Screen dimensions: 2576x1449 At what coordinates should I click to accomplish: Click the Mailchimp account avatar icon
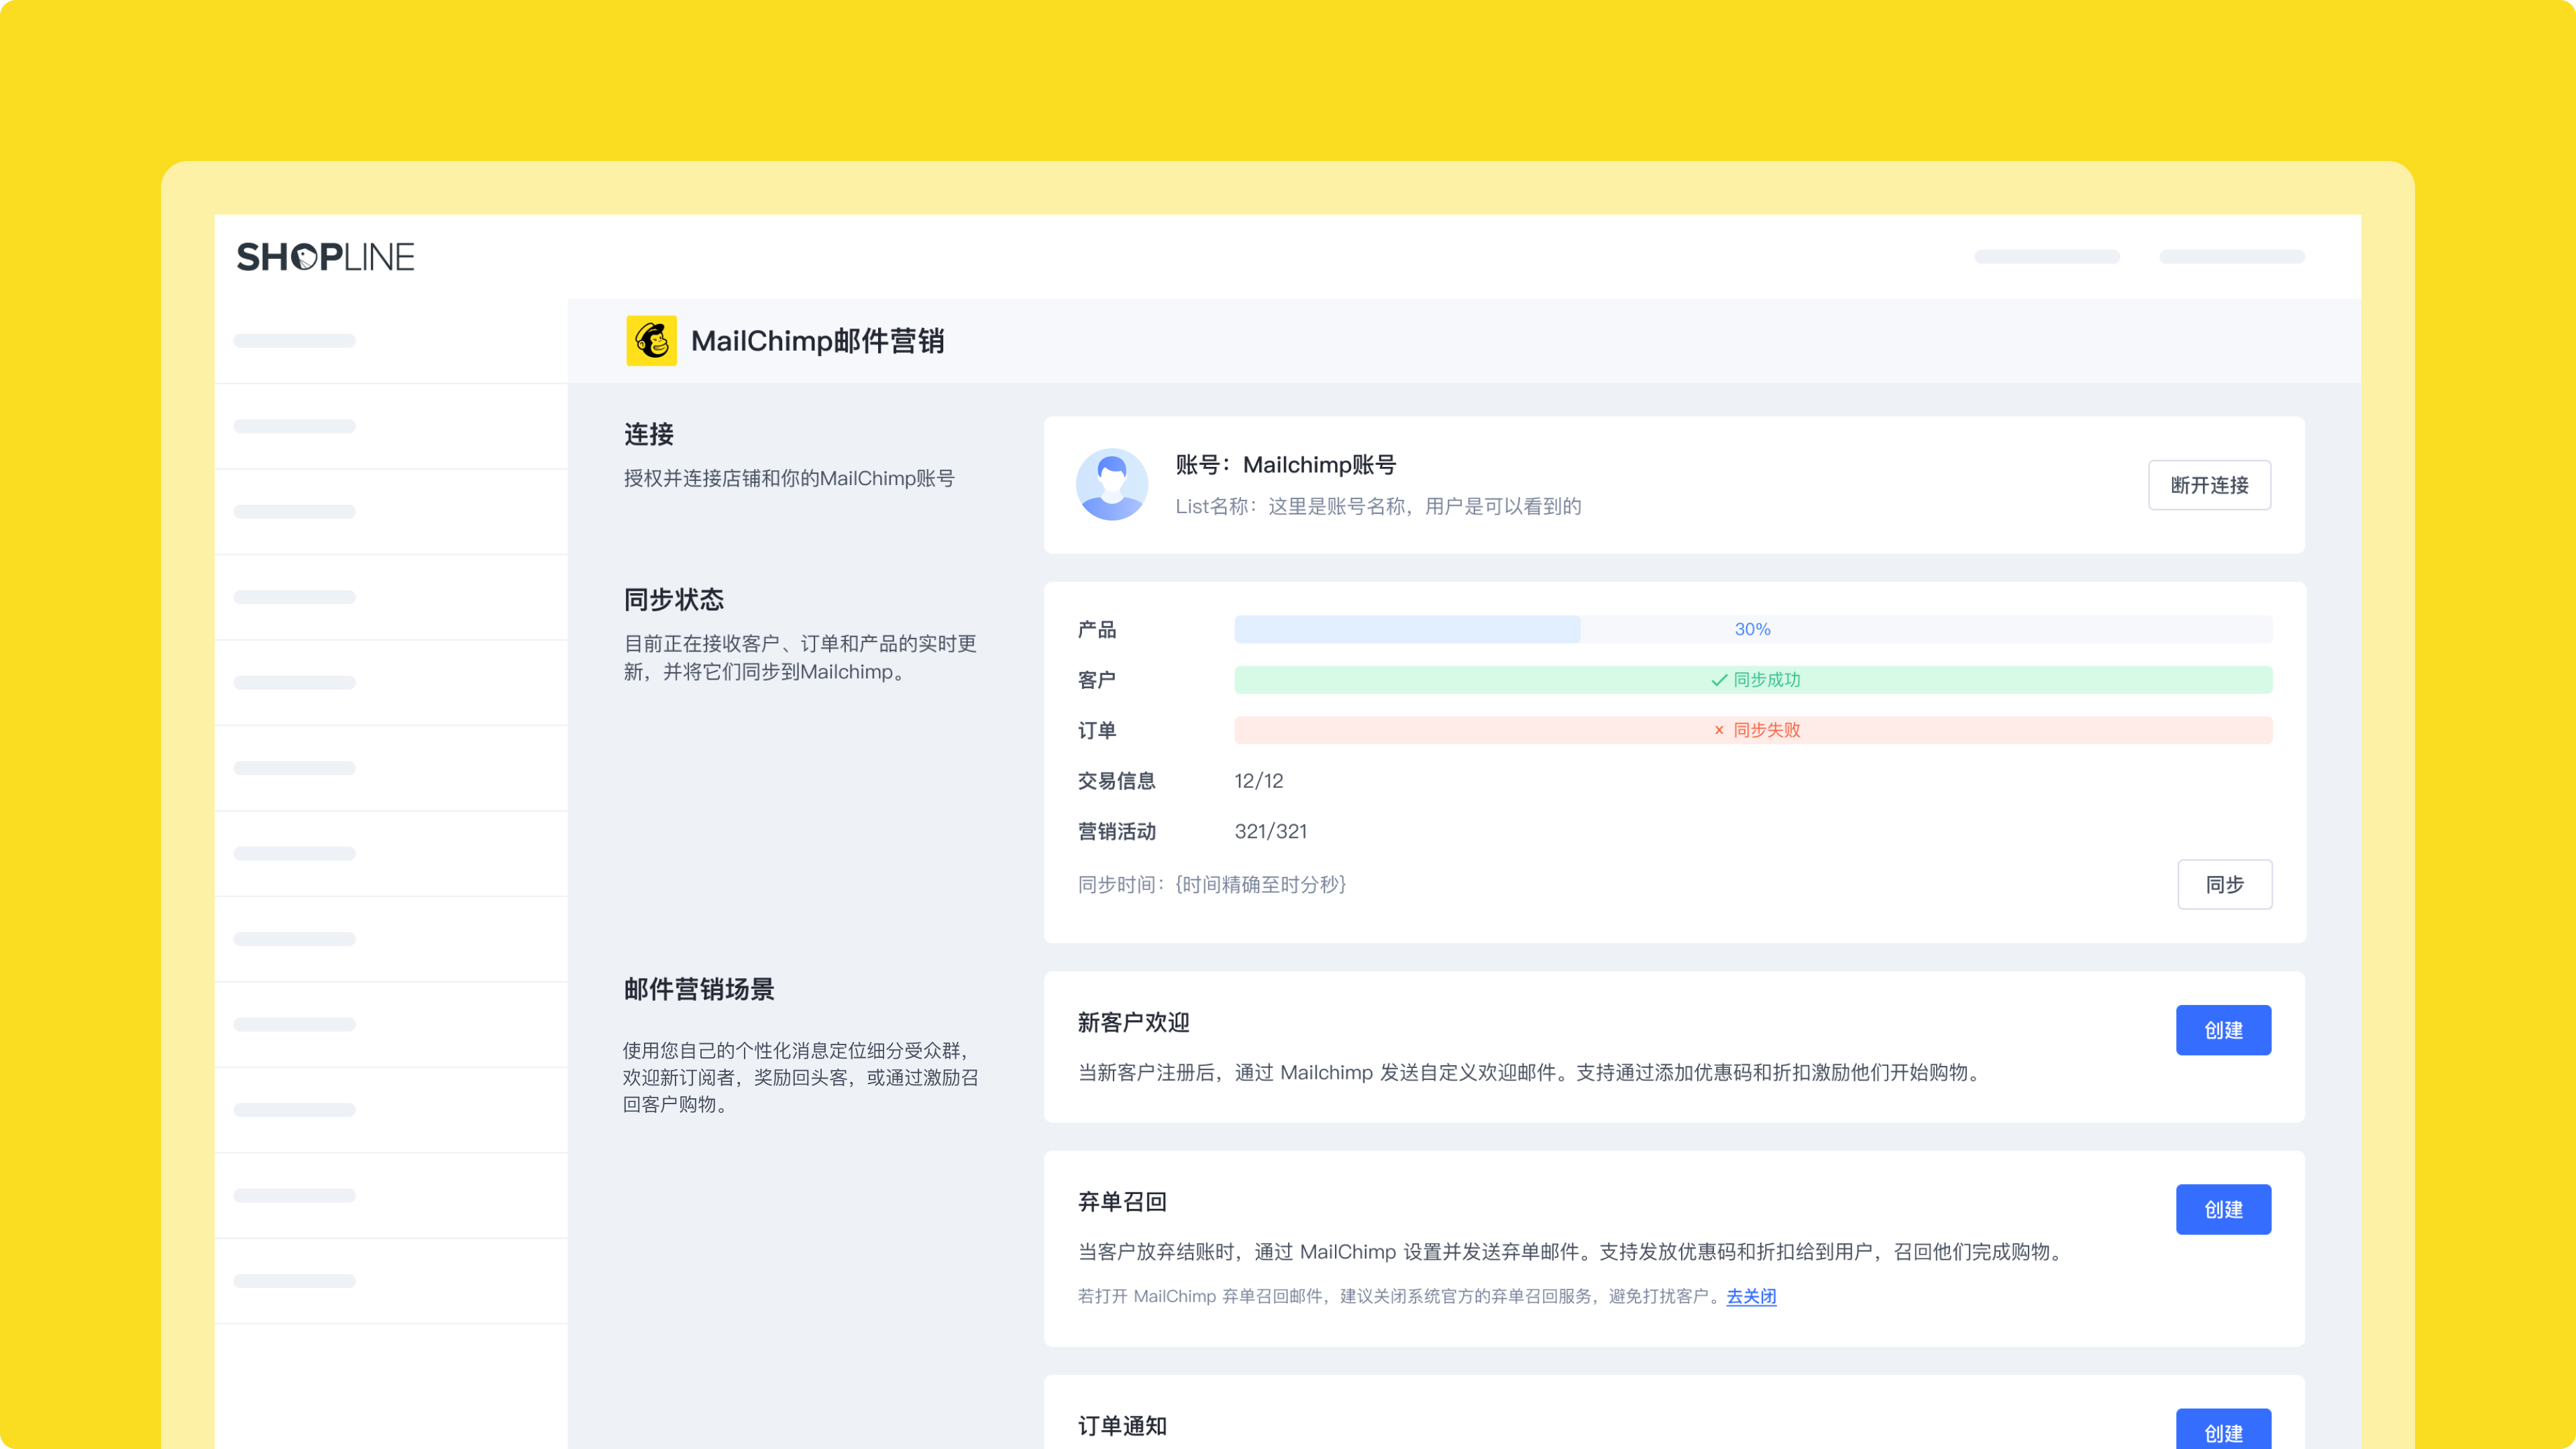pos(1111,484)
